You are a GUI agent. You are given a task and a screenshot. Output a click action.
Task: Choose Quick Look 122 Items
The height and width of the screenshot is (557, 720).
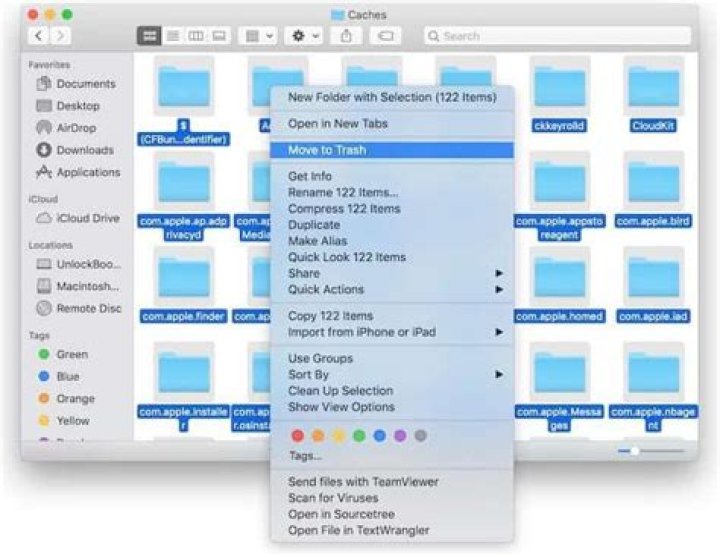click(x=392, y=257)
